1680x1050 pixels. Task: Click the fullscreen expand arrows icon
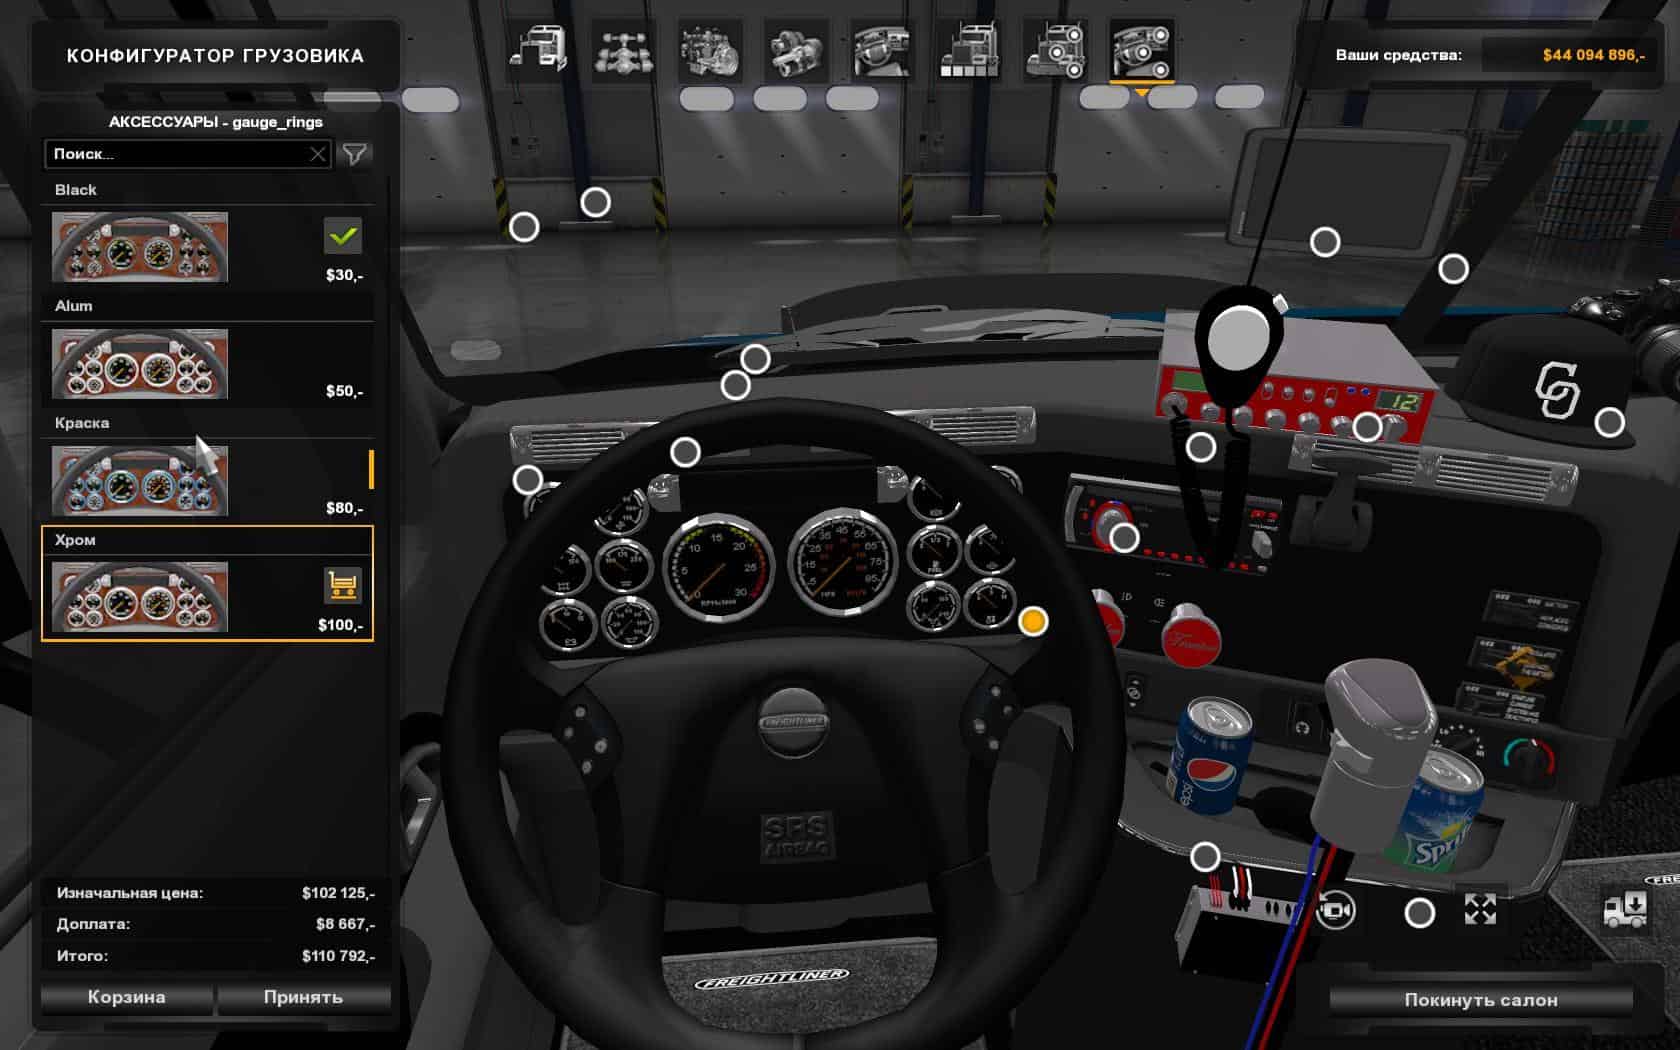tap(1480, 910)
